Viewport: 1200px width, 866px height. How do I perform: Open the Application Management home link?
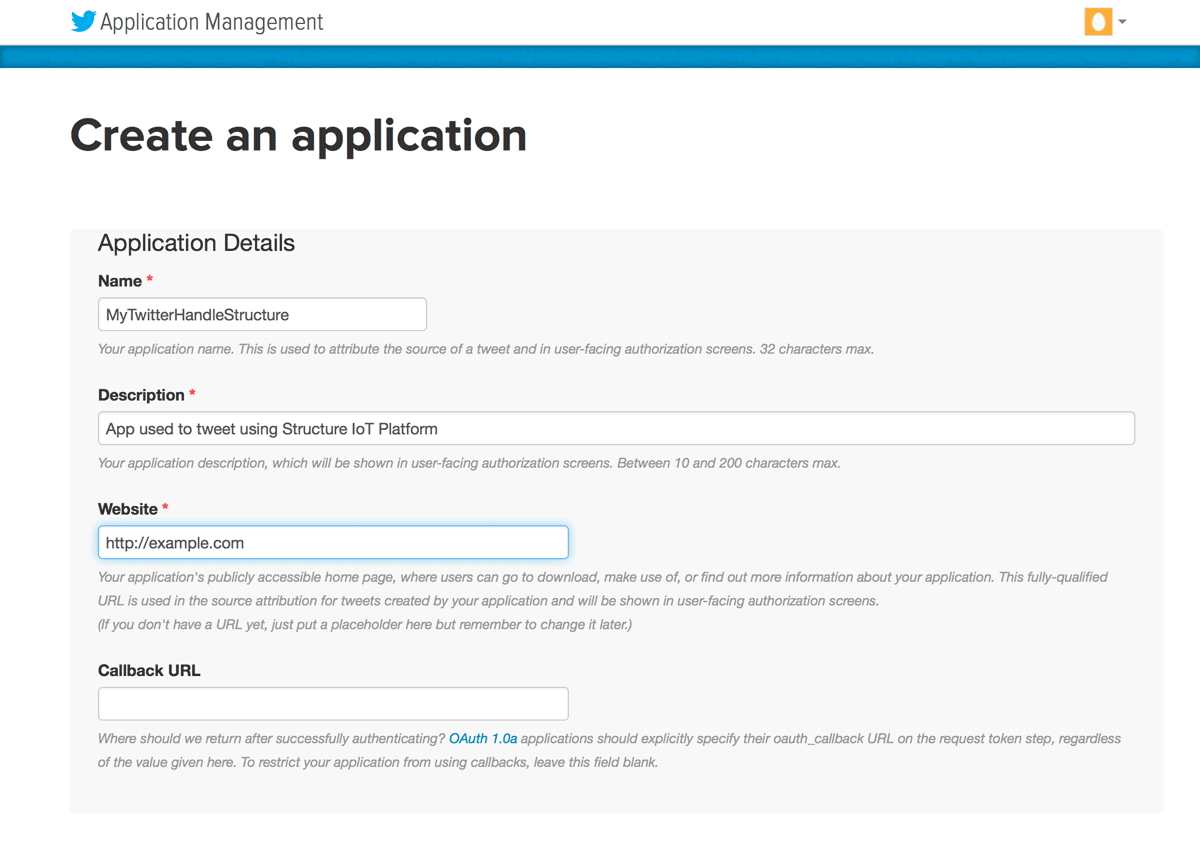[x=212, y=22]
